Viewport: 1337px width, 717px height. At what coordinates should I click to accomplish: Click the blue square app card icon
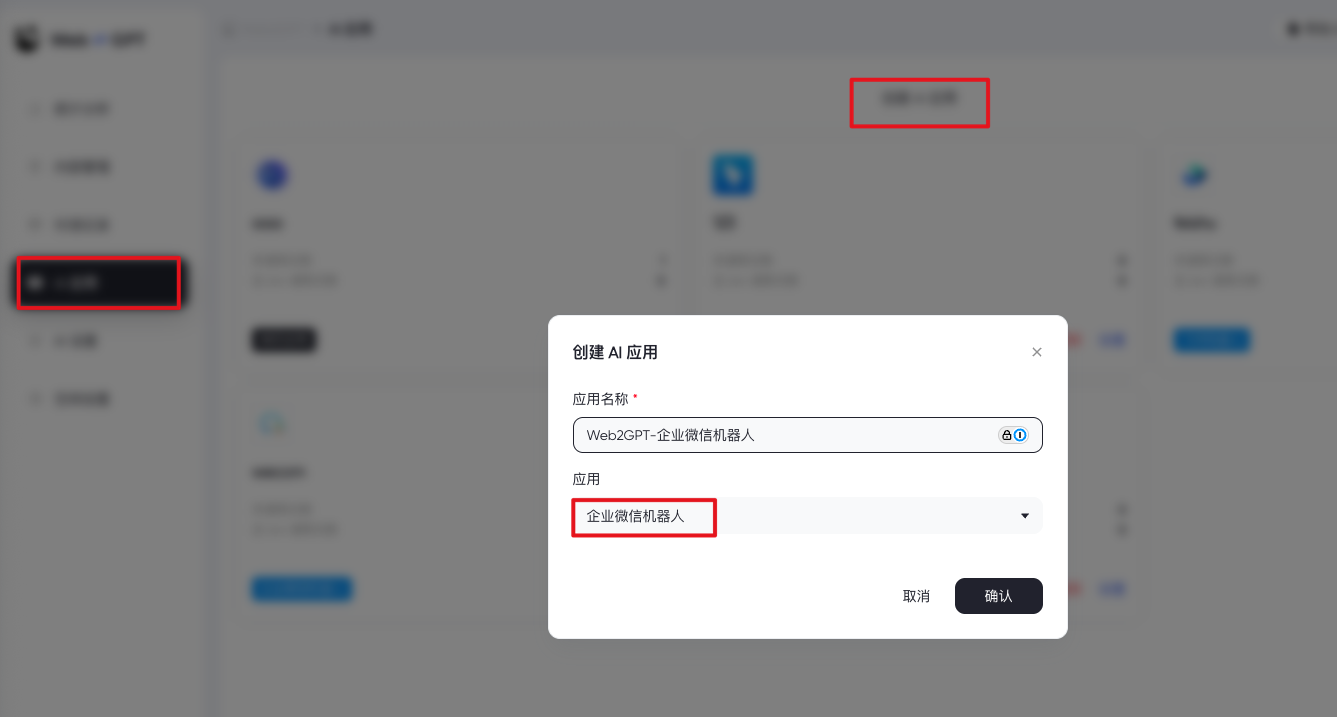pos(733,175)
